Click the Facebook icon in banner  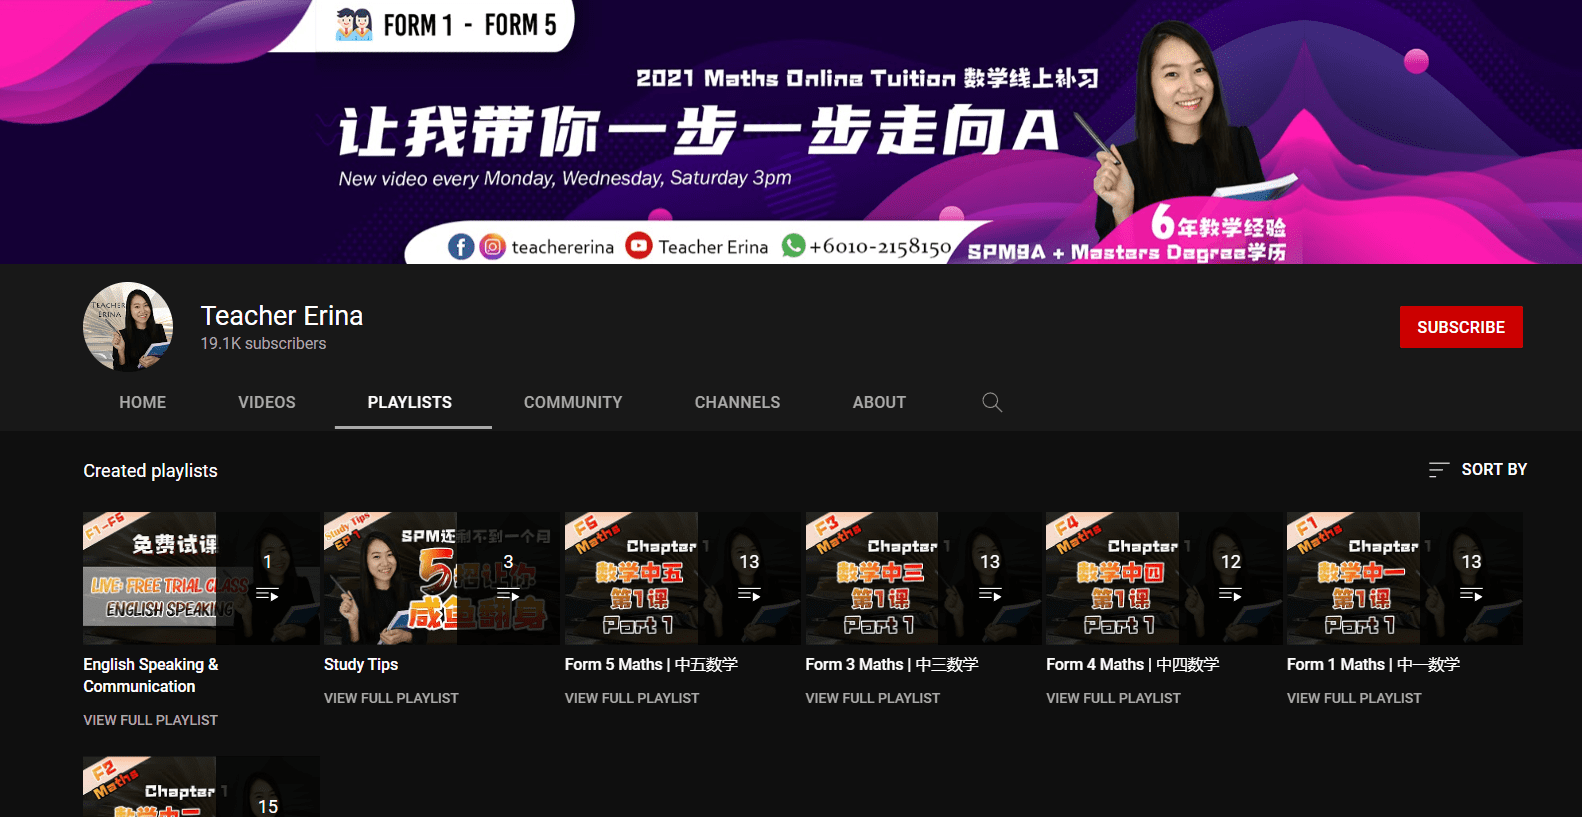click(461, 246)
